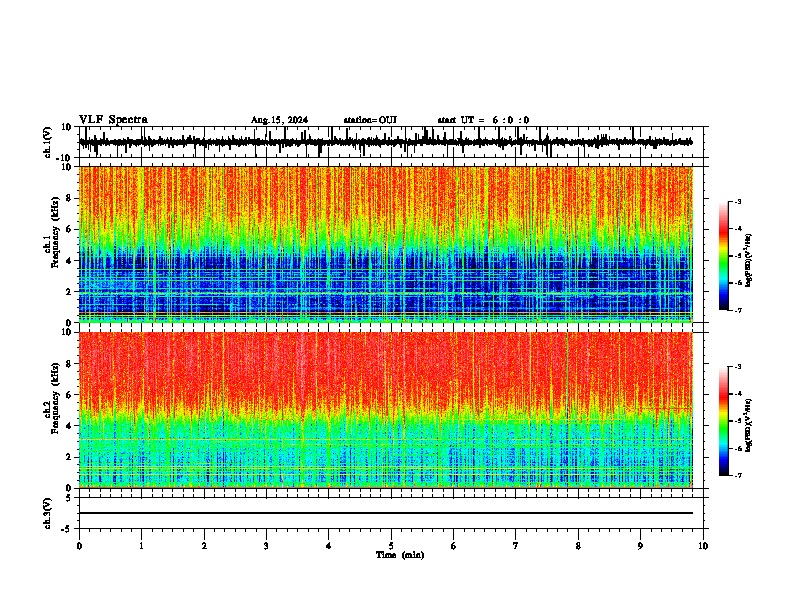Select the "start UT = 6 : 0 : 0" text
792x612 pixels.
[x=483, y=120]
